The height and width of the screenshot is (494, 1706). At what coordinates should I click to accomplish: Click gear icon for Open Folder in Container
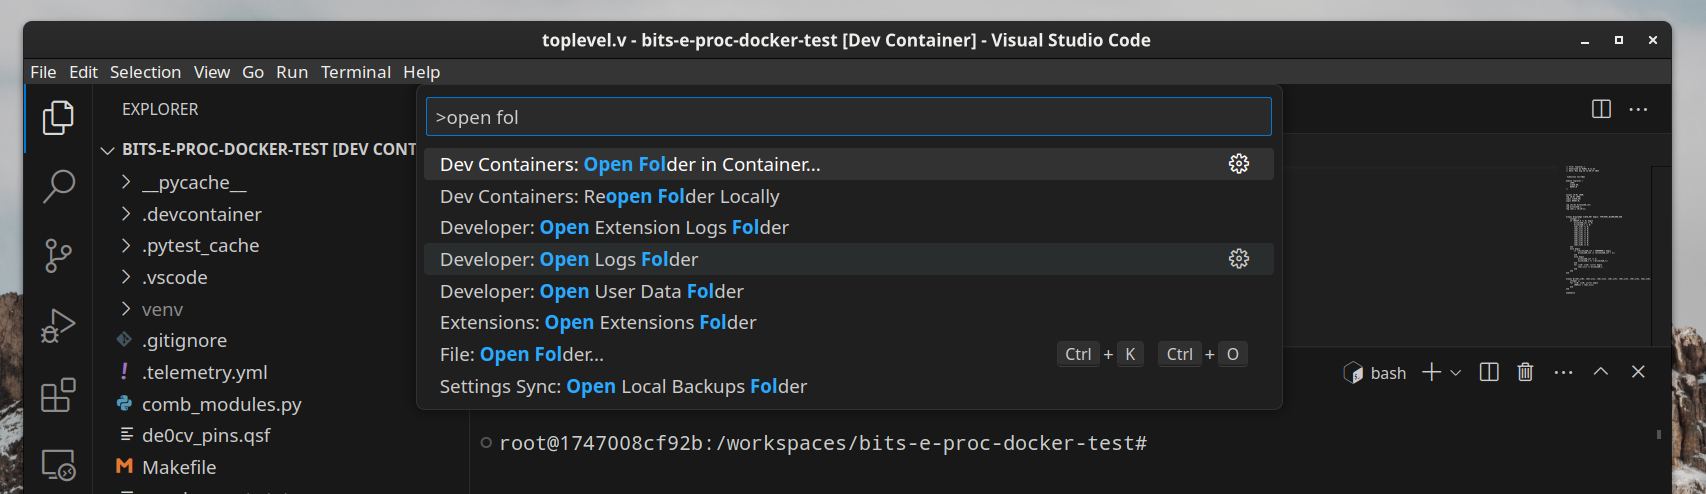click(1239, 164)
